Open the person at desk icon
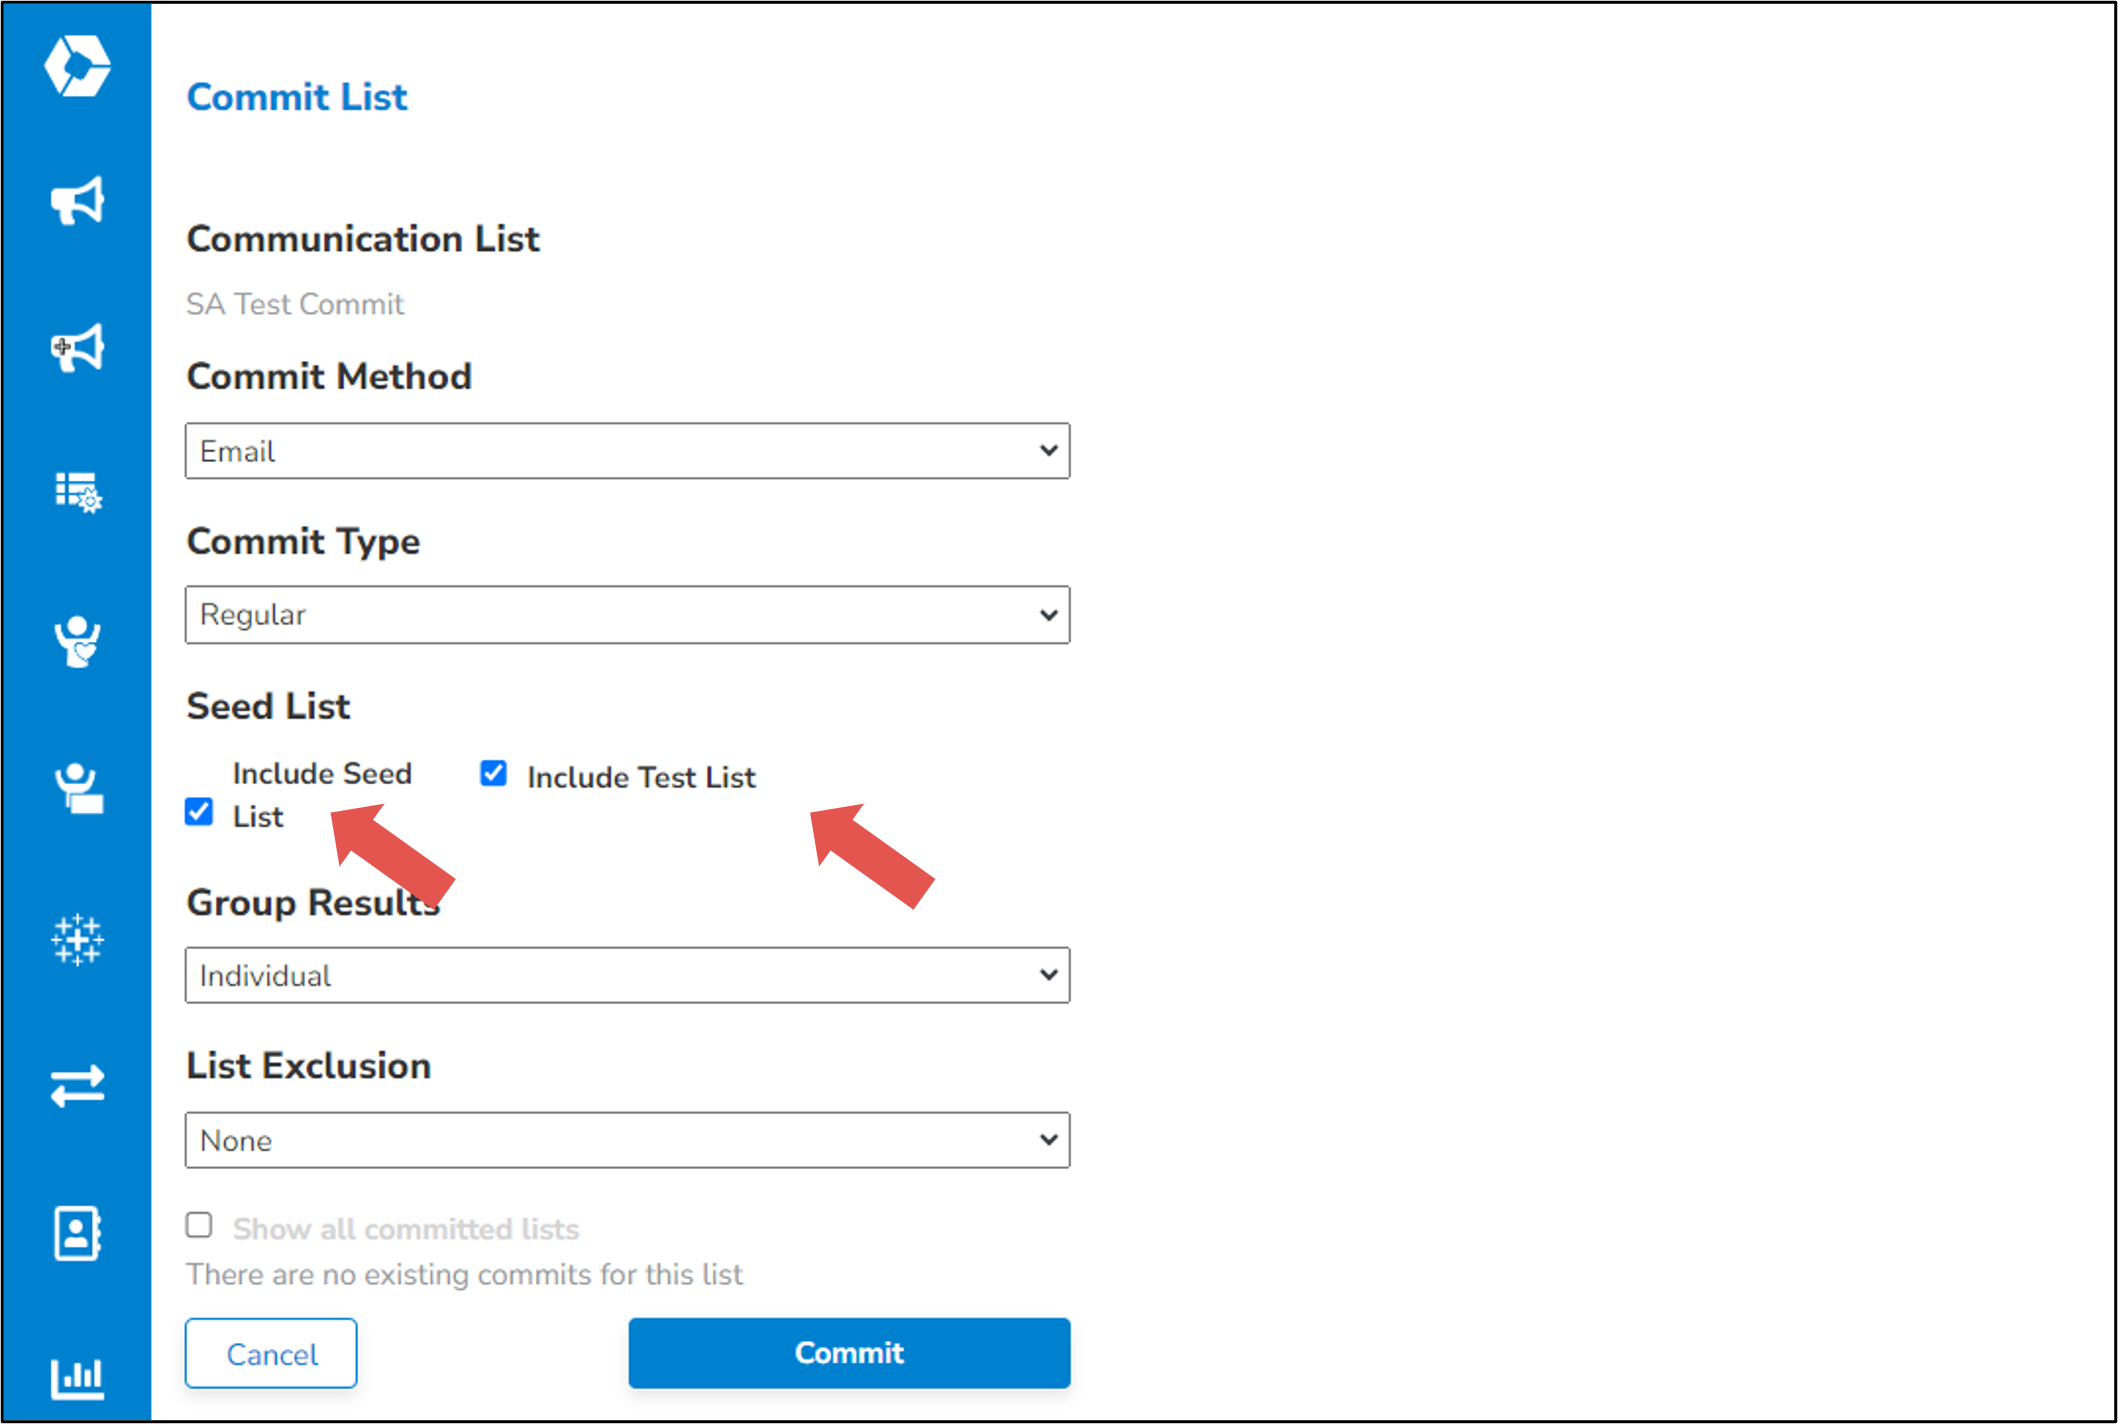 (77, 788)
